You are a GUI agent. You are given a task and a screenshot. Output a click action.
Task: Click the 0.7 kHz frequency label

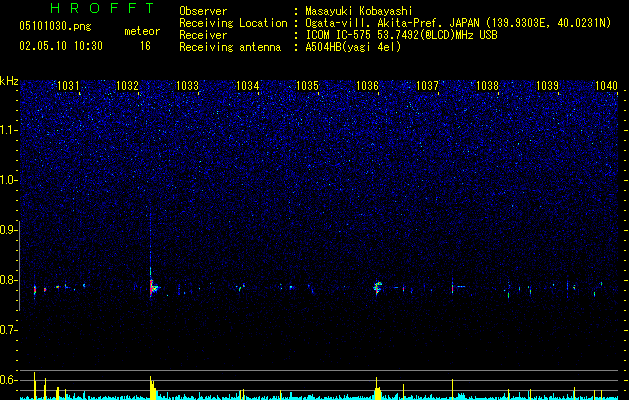click(8, 330)
